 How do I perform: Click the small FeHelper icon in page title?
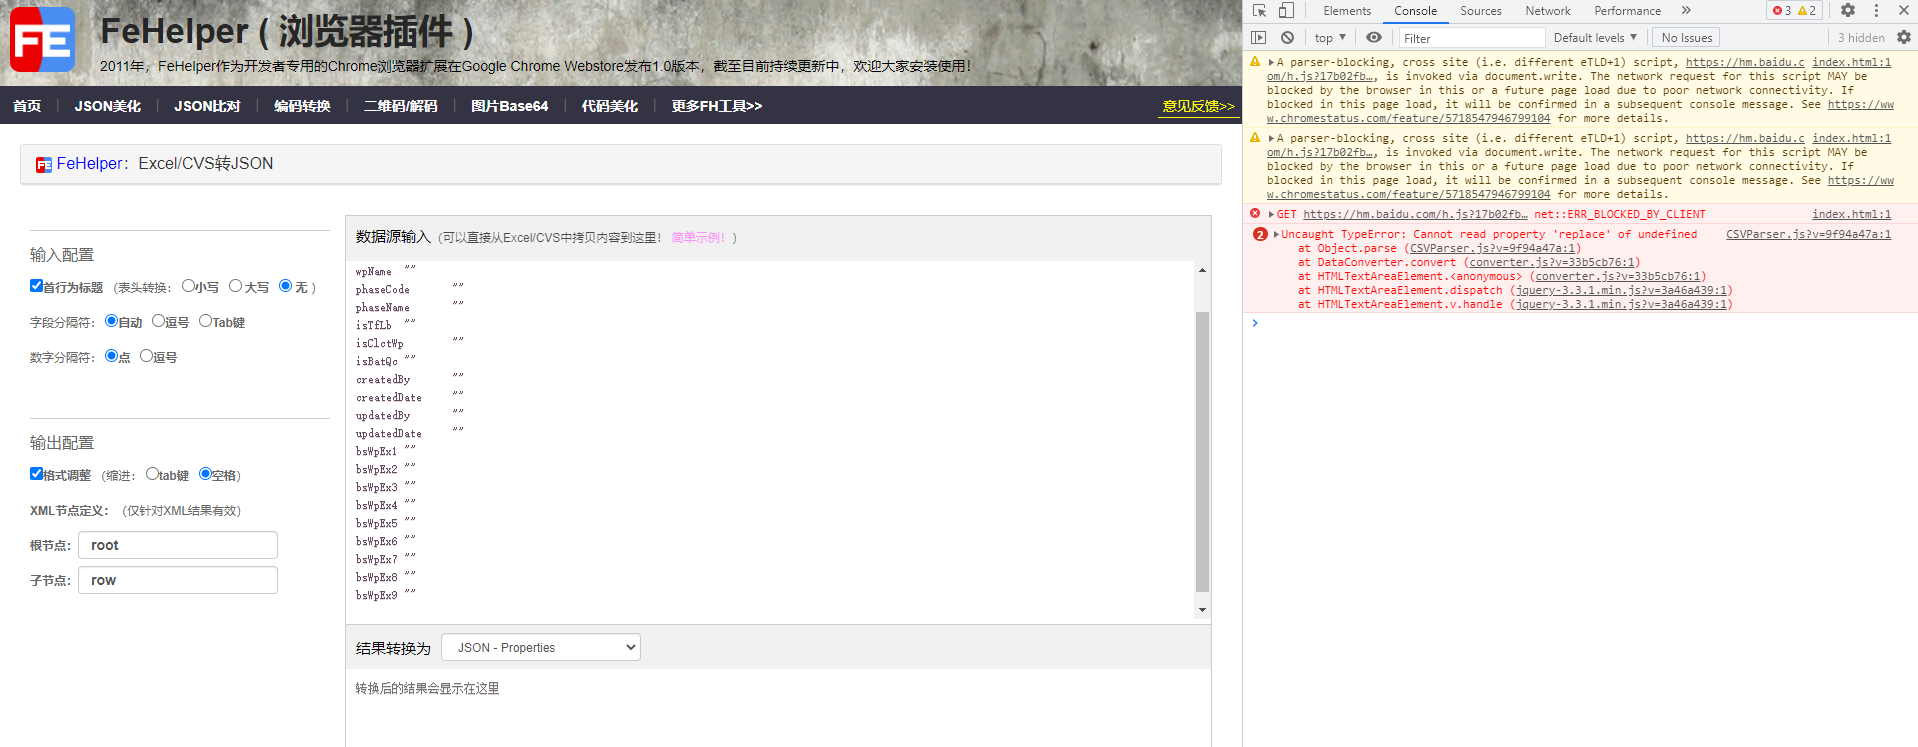[44, 165]
